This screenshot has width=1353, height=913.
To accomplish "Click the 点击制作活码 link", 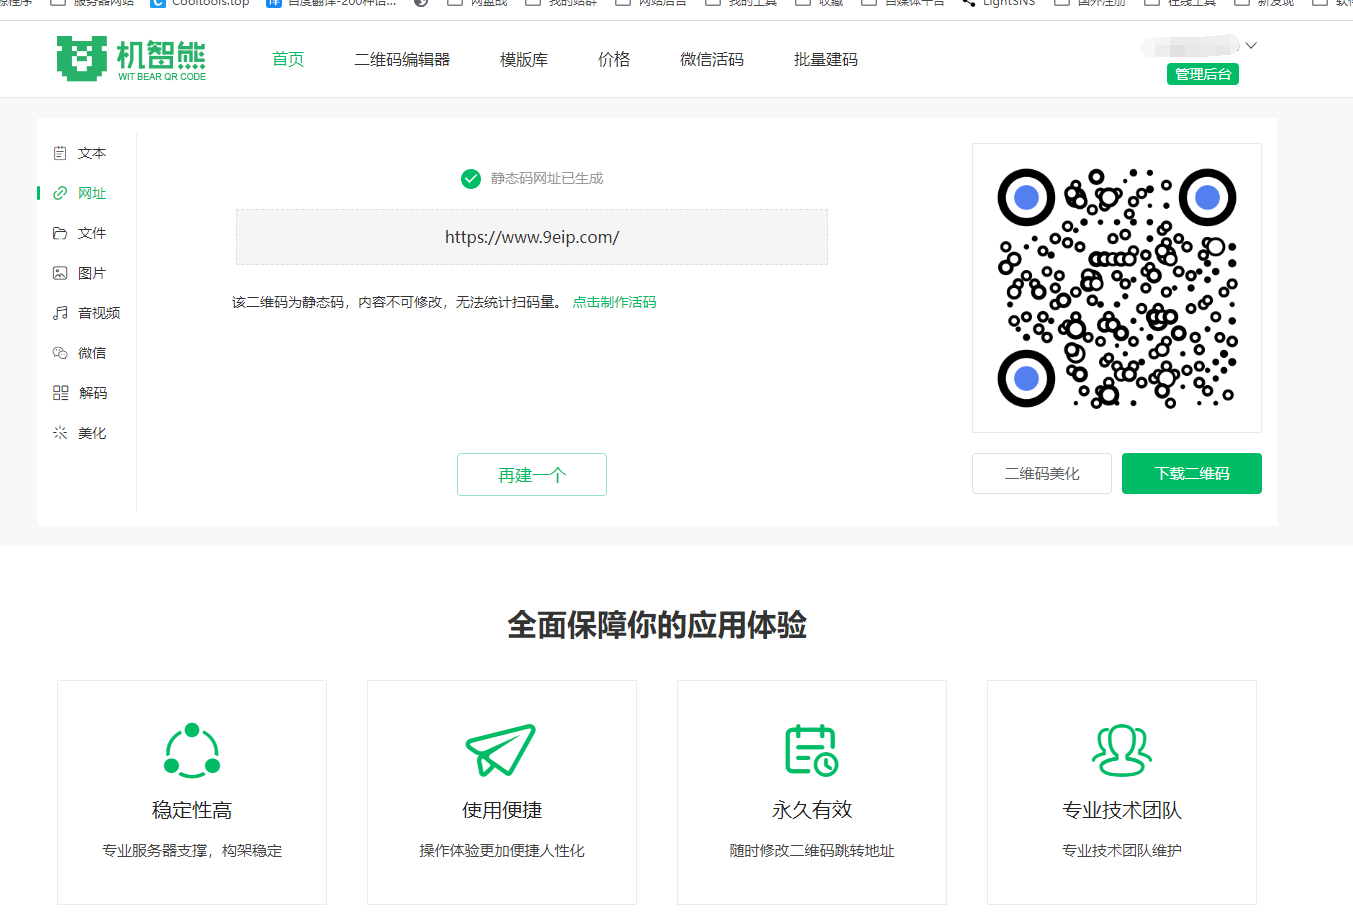I will 614,302.
